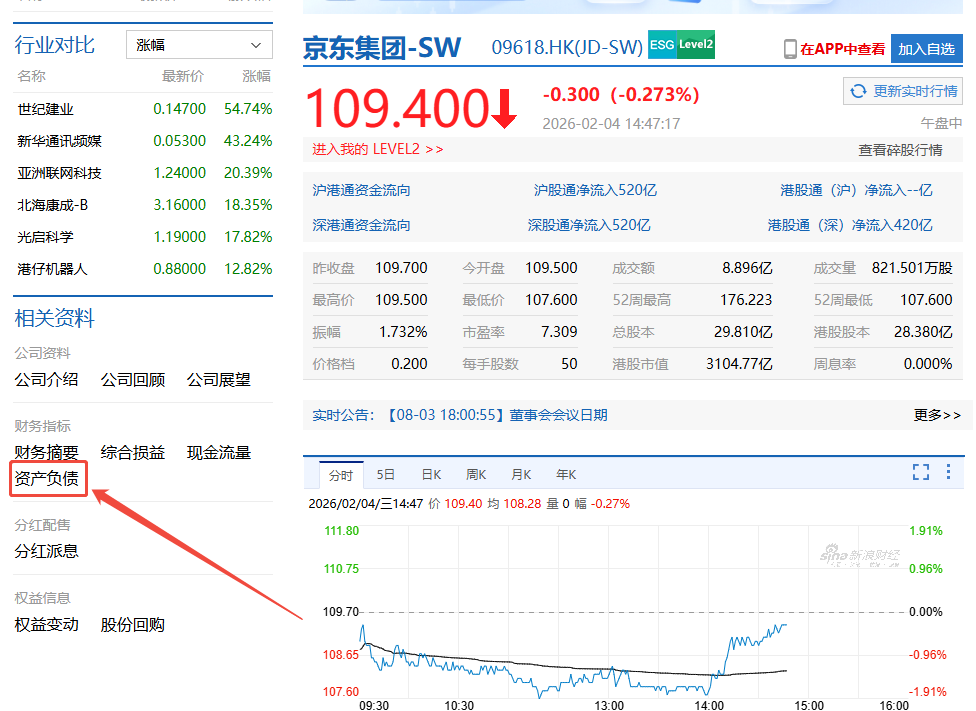Select the 5日 chart tab
Screen dimensions: 976x711
point(386,475)
